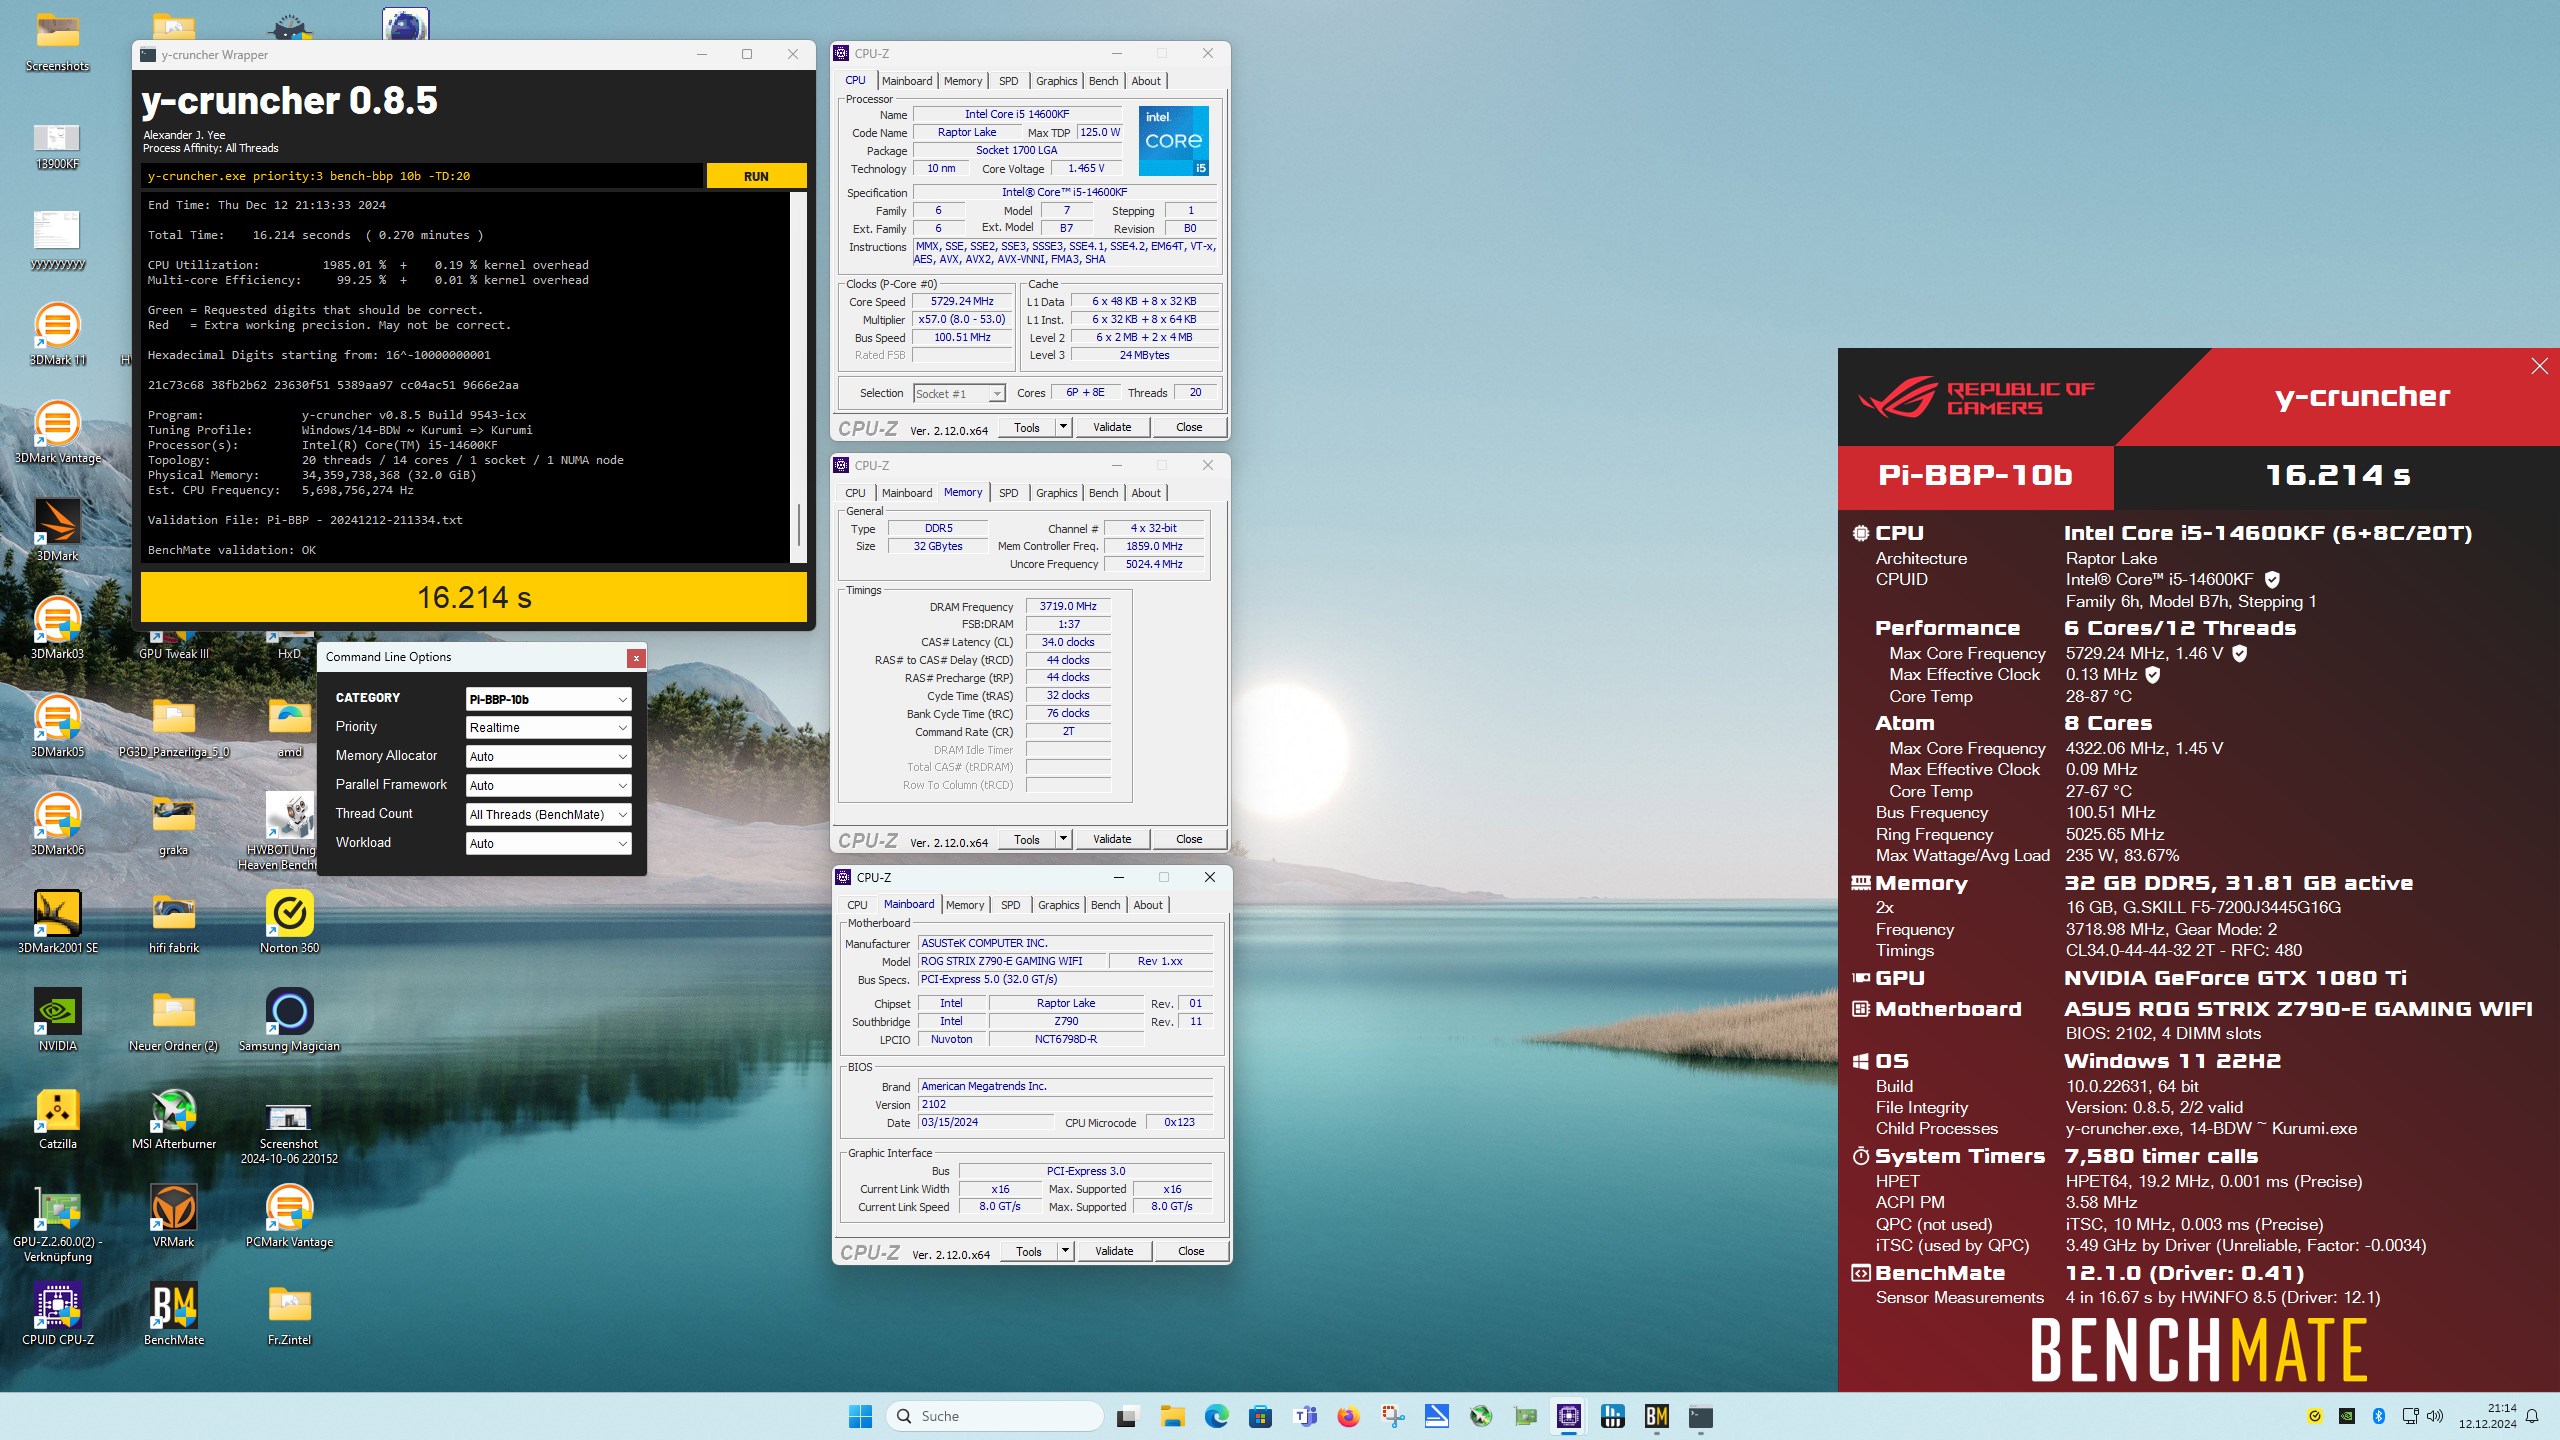Click Close in bottom CPU-Z Mainboard window
Image resolution: width=2560 pixels, height=1440 pixels.
tap(1191, 1252)
